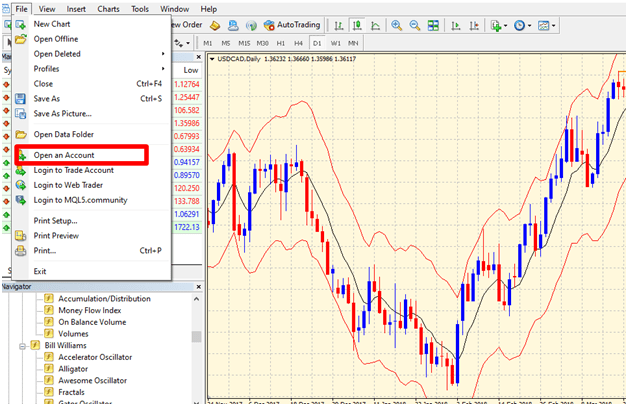The height and width of the screenshot is (409, 630).
Task: Open the View menu
Action: pyautogui.click(x=47, y=9)
